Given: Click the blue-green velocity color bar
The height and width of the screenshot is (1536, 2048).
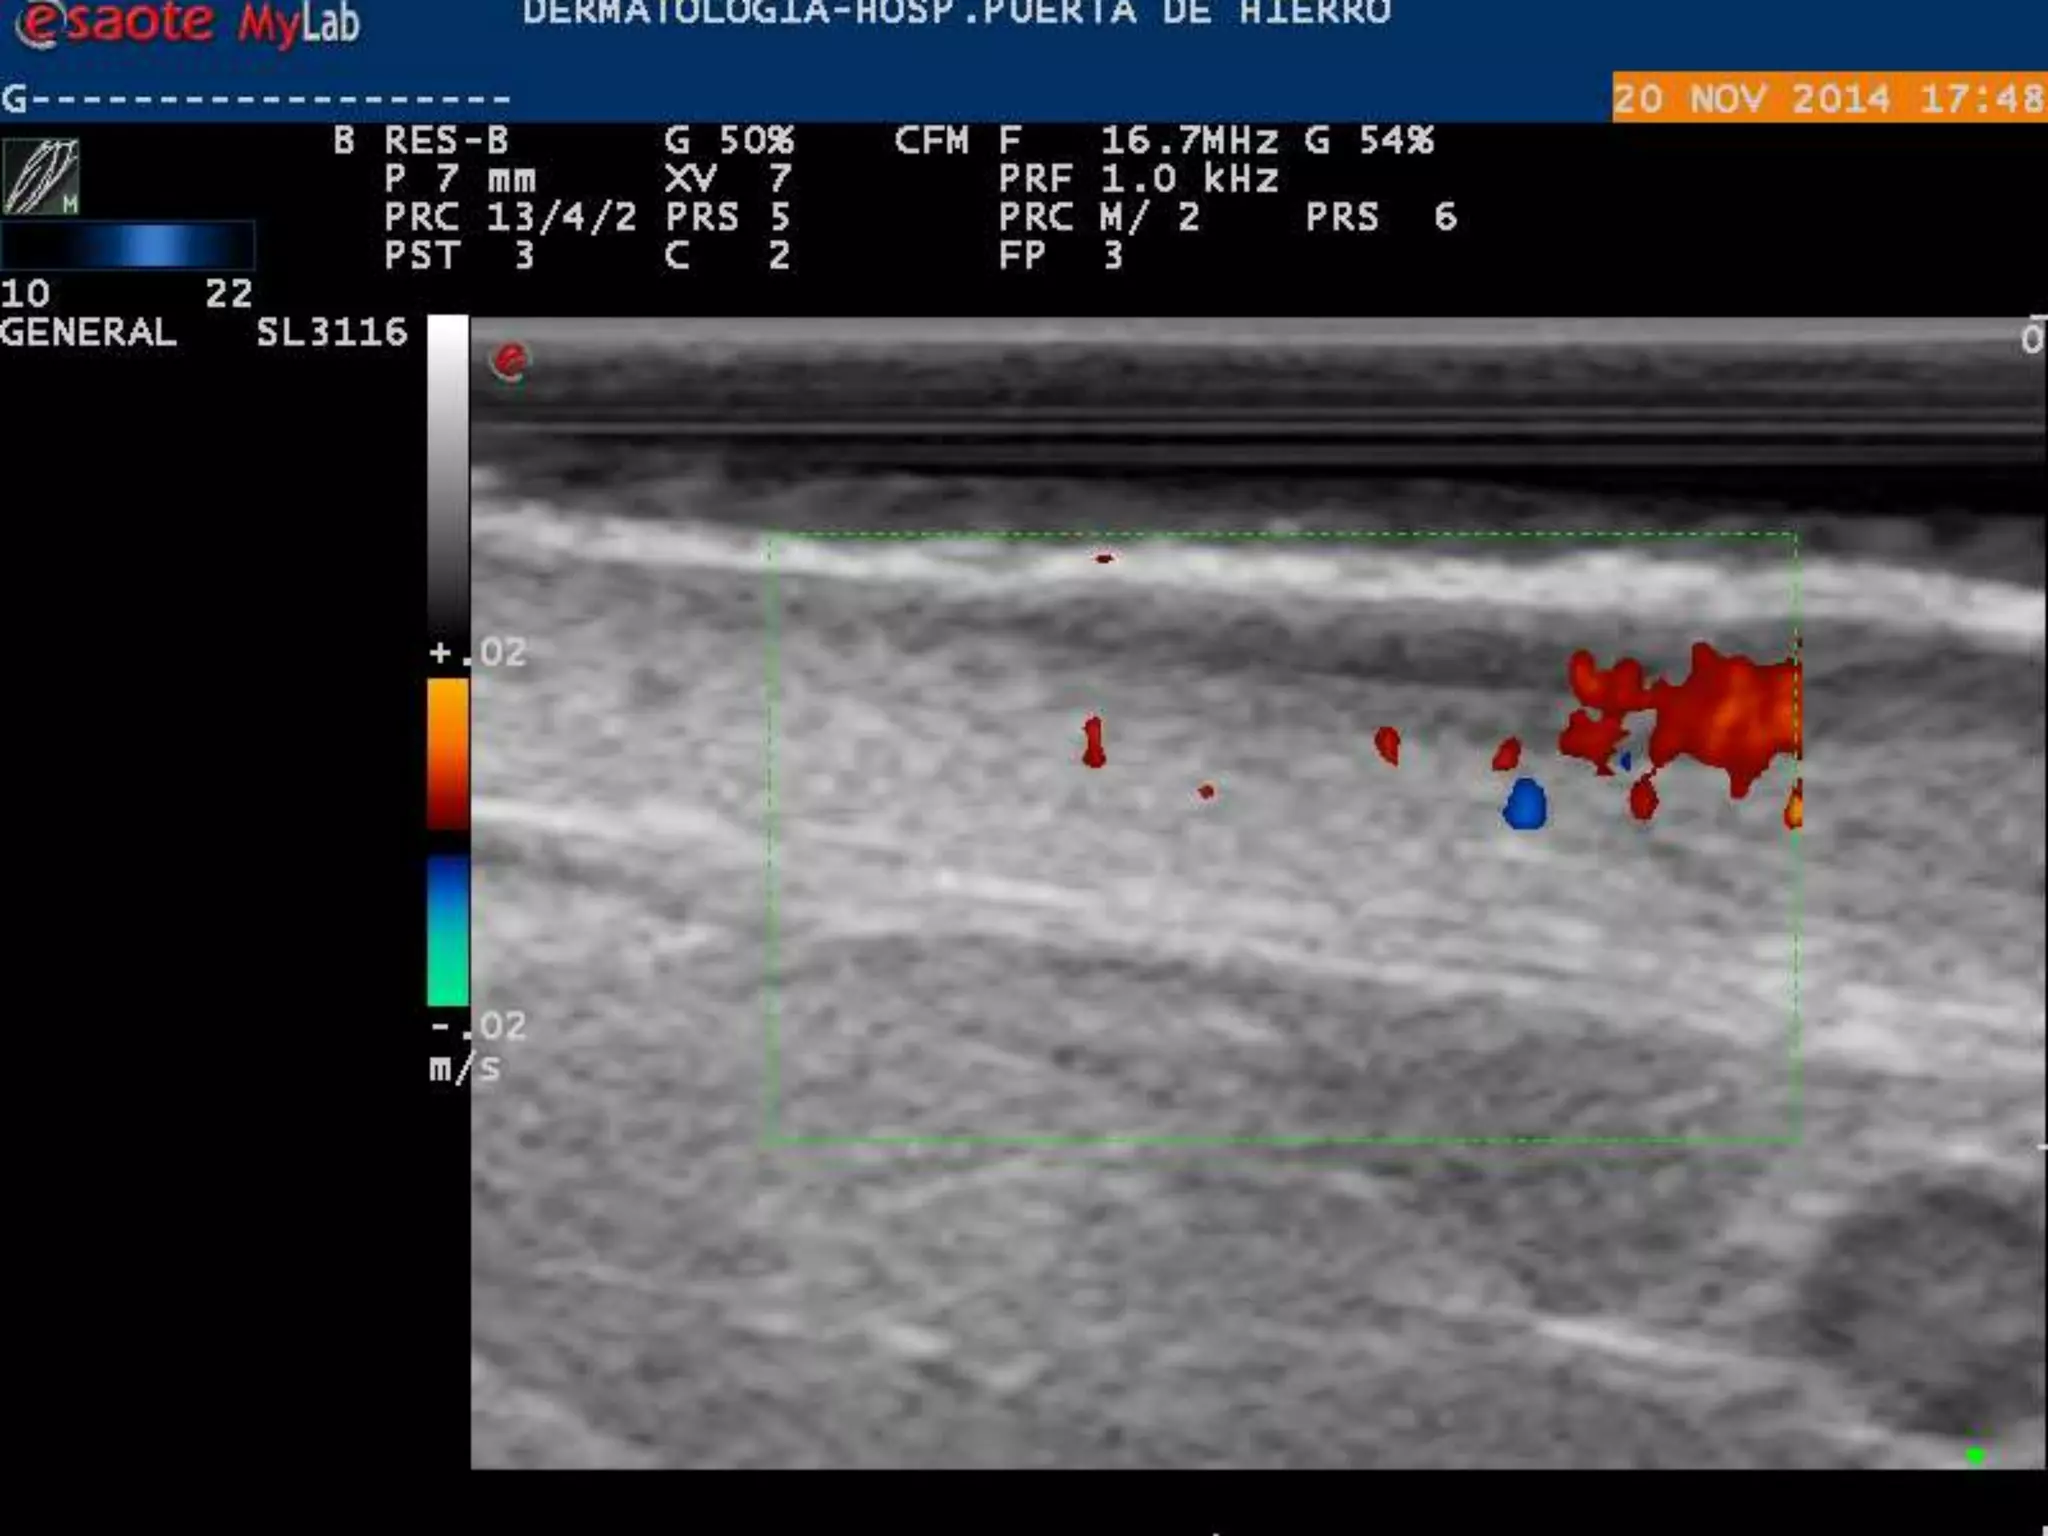Looking at the screenshot, I should click(x=447, y=930).
